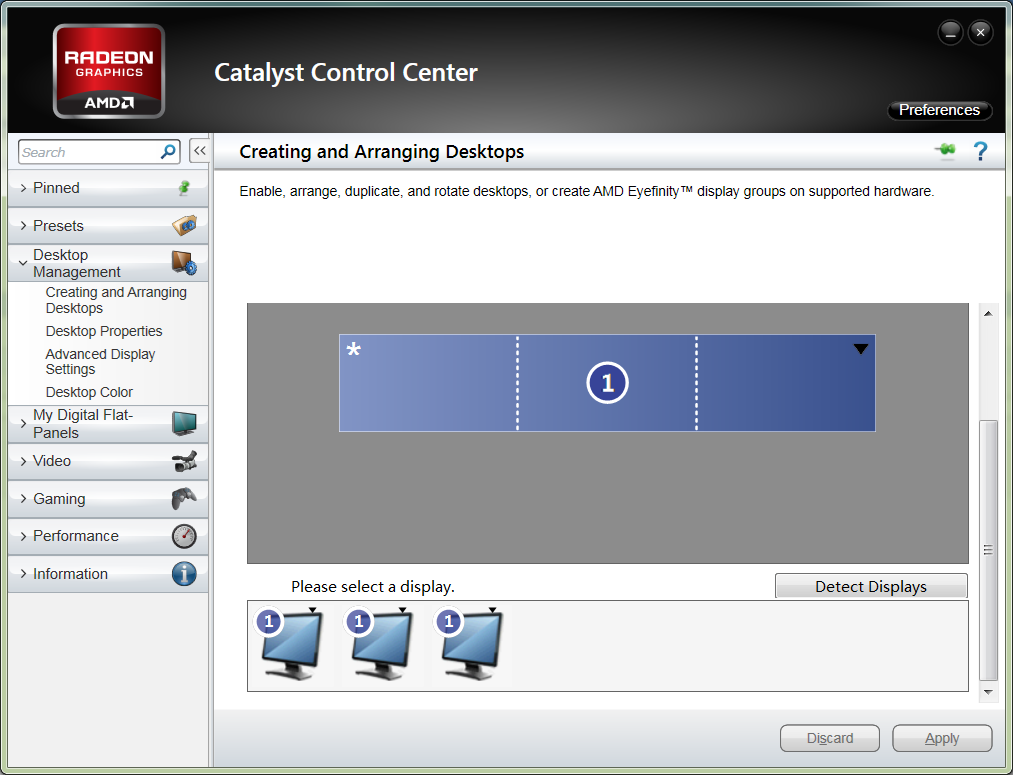This screenshot has height=775, width=1013.
Task: Open Desktop Properties page
Action: [104, 331]
